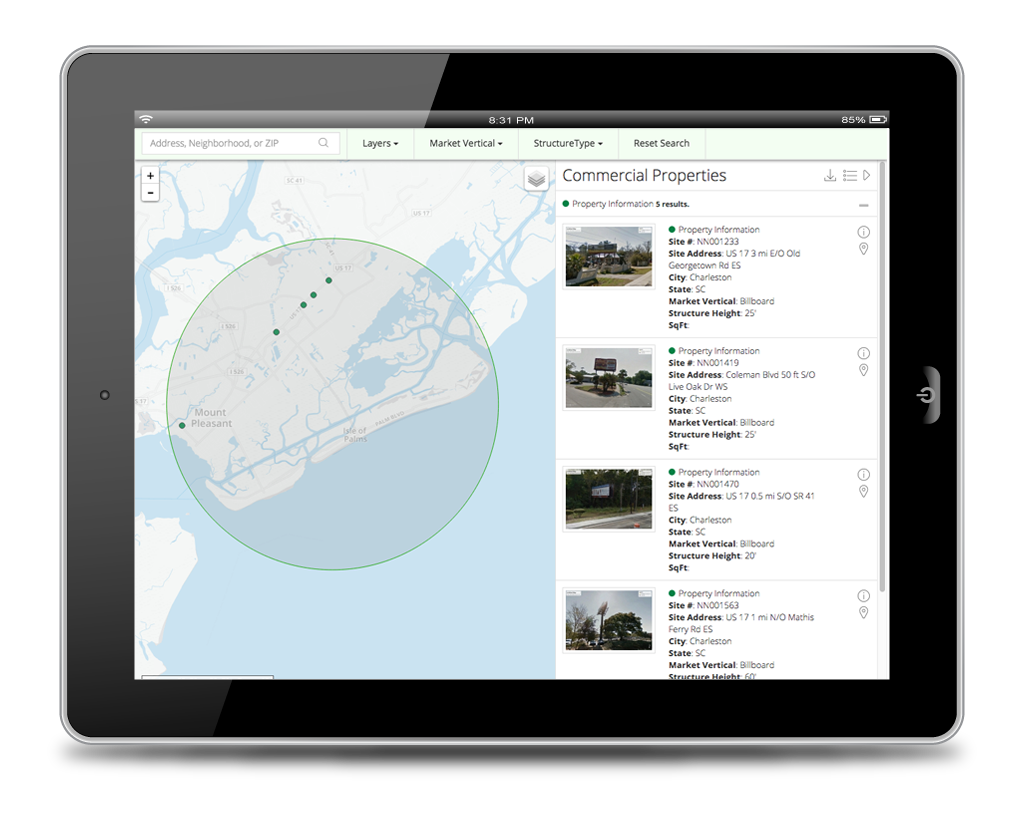Click the 'US 17 1 mi N/O Mathis' address
Viewport: 1024px width, 826px height.
point(770,617)
